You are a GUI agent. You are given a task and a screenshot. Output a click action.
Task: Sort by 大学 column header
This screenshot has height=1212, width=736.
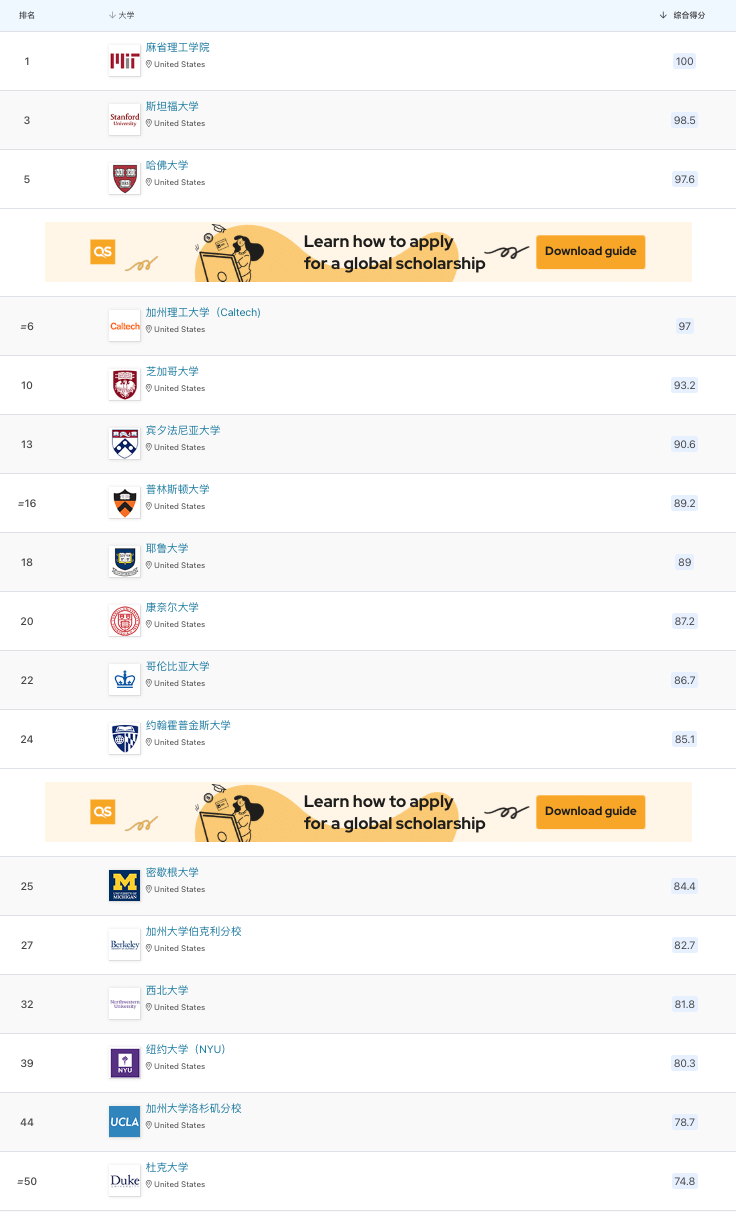click(x=122, y=16)
